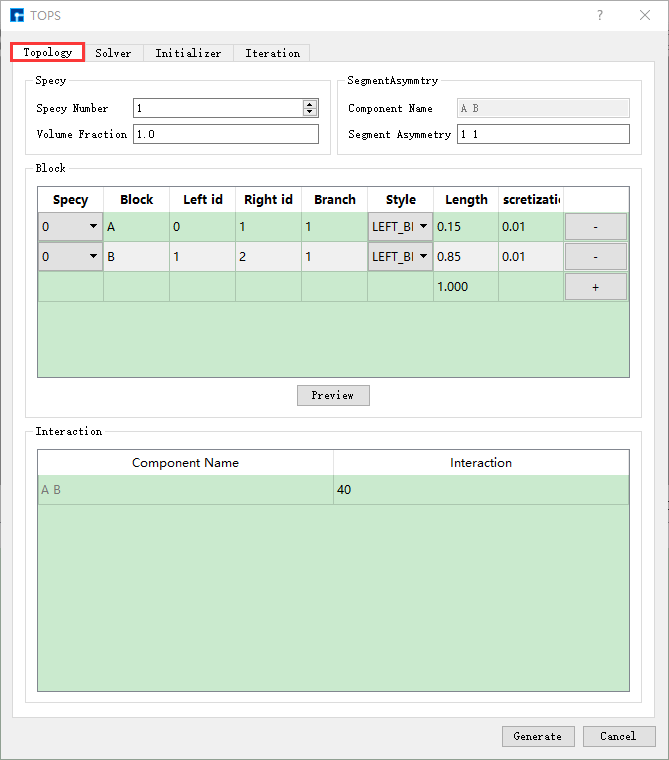Screen dimensions: 669x760
Task: Click the help question mark icon
Action: point(600,15)
